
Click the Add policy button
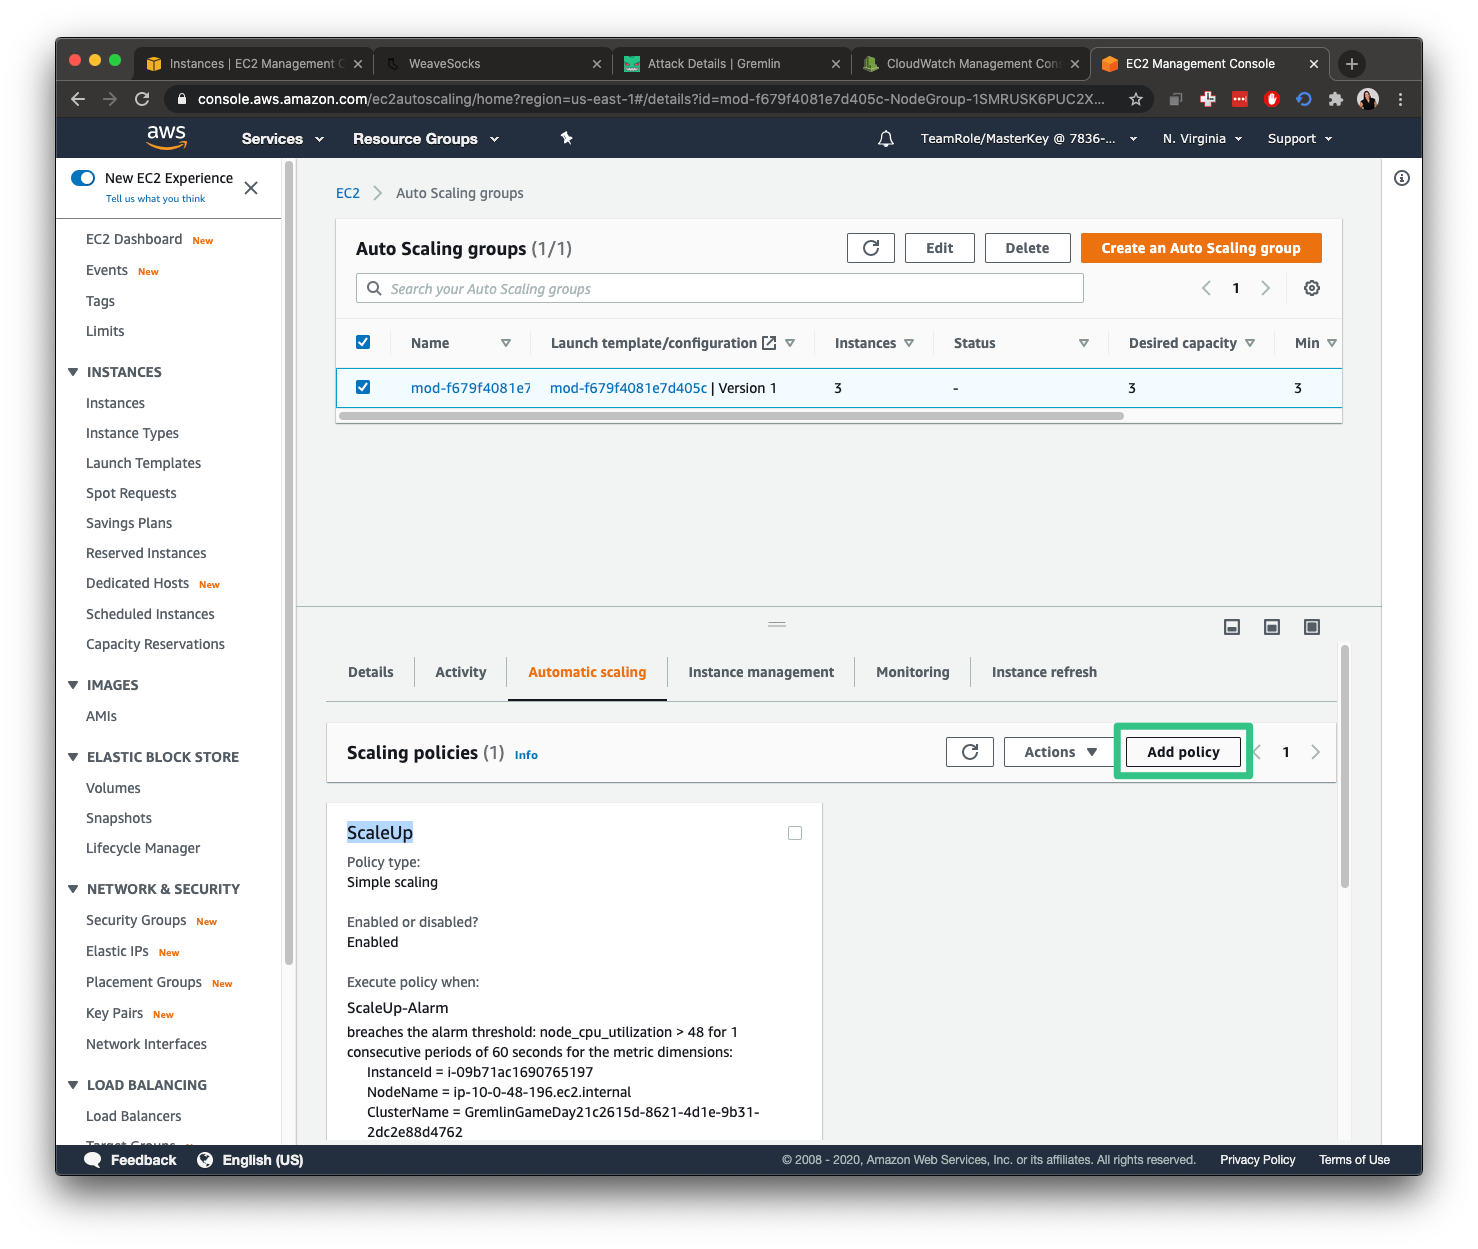(1183, 752)
